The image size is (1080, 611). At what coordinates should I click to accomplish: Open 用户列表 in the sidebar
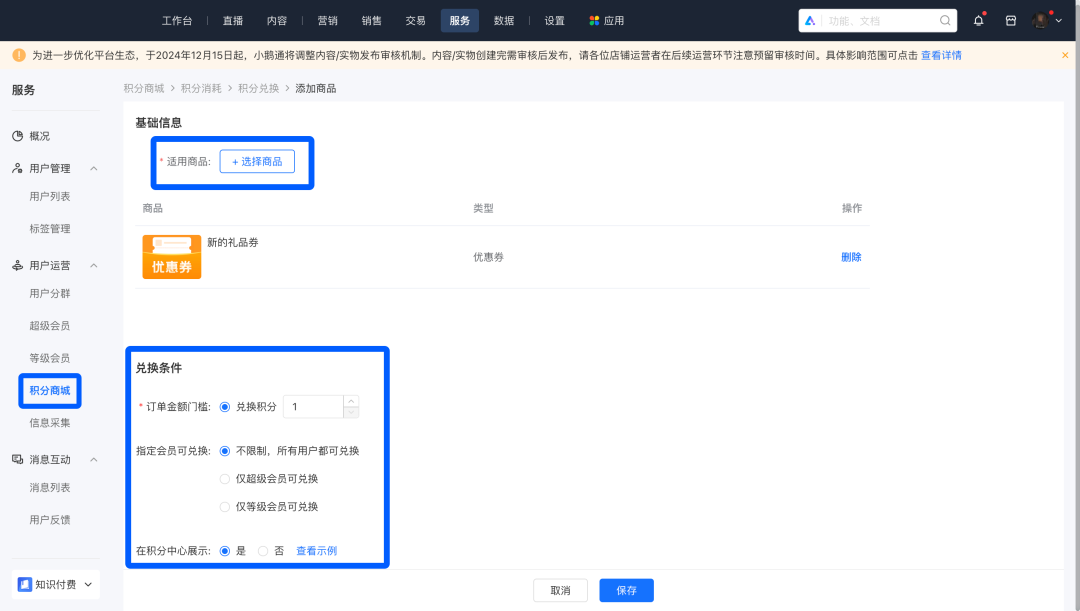pos(50,196)
